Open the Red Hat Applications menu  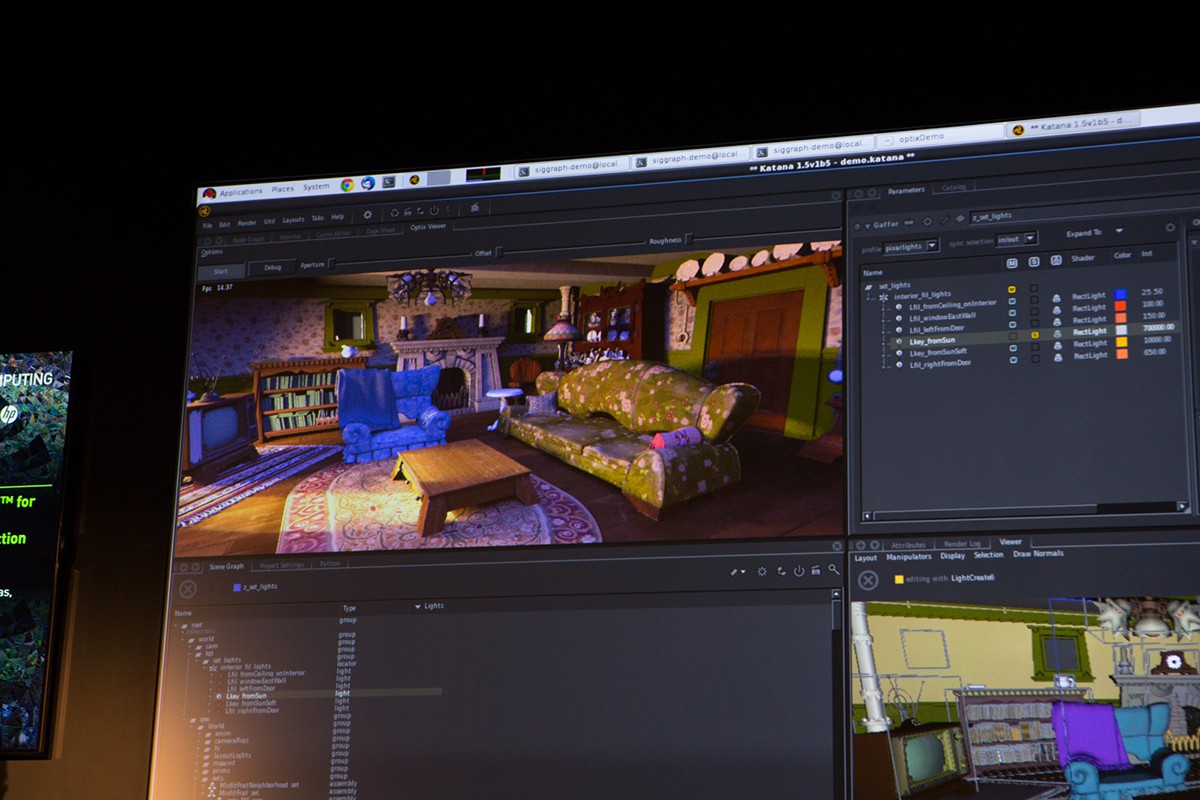pyautogui.click(x=241, y=191)
